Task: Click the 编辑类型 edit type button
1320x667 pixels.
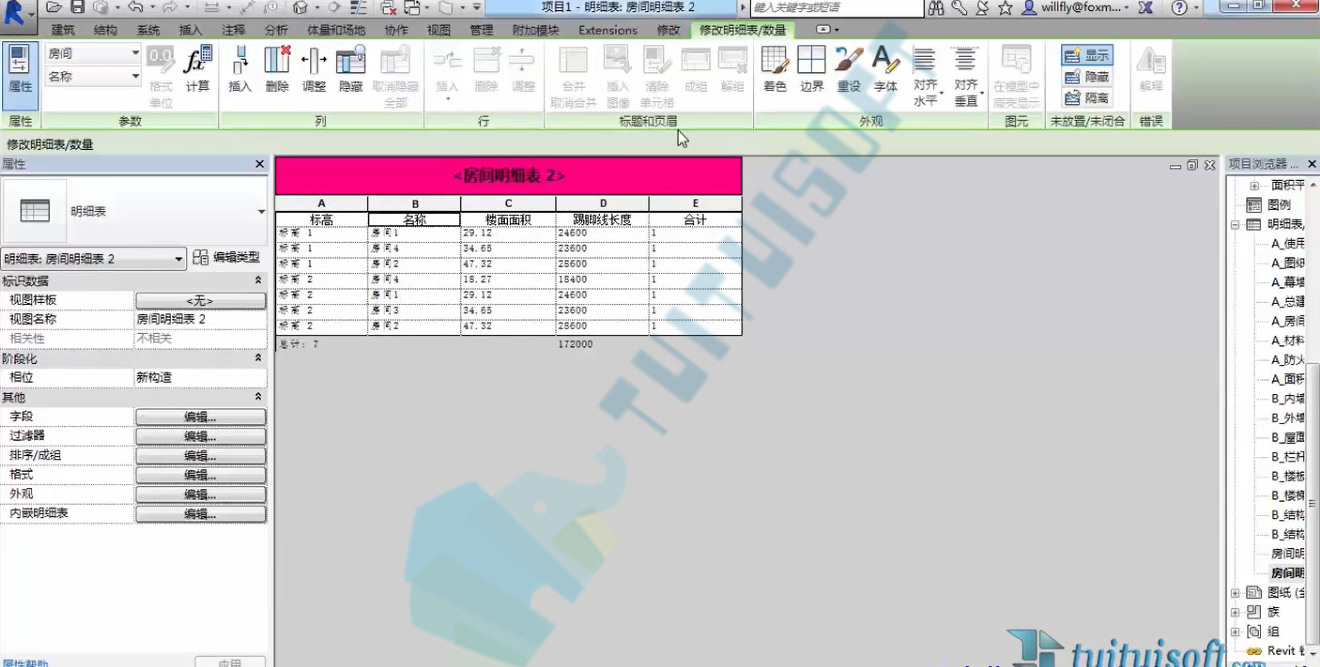Action: [x=227, y=258]
